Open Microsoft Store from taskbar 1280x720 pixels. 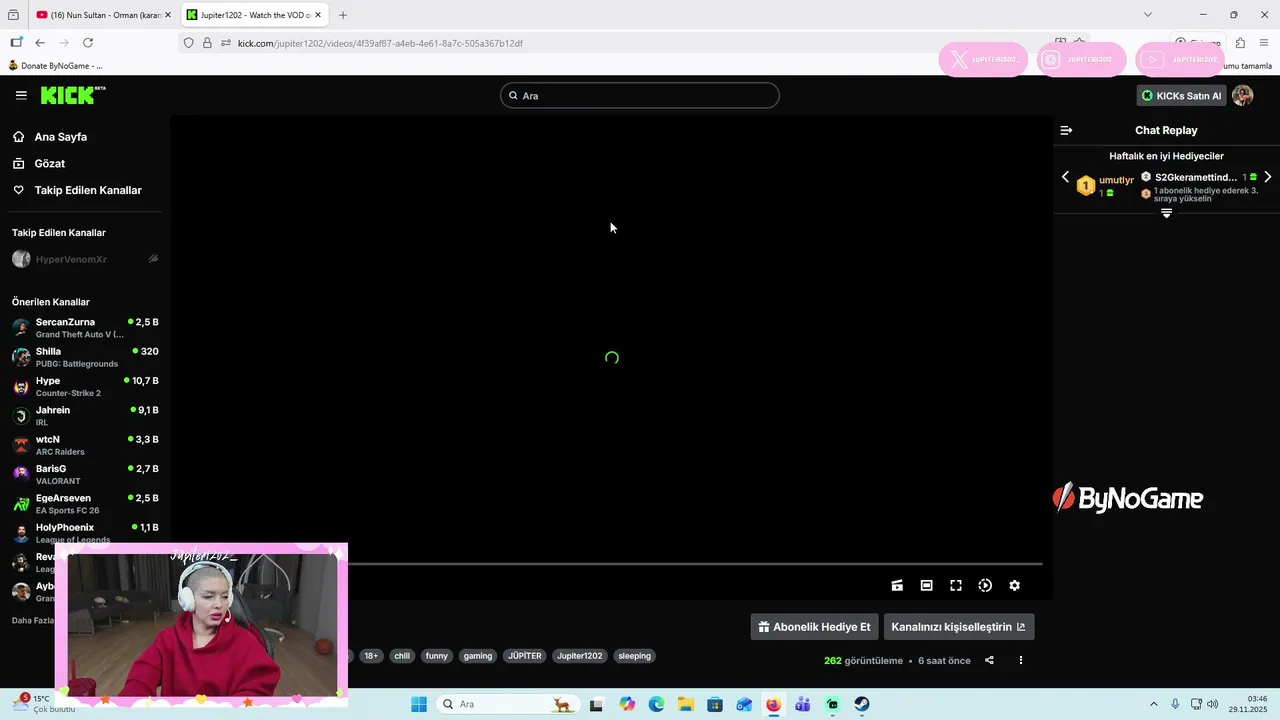pos(714,704)
